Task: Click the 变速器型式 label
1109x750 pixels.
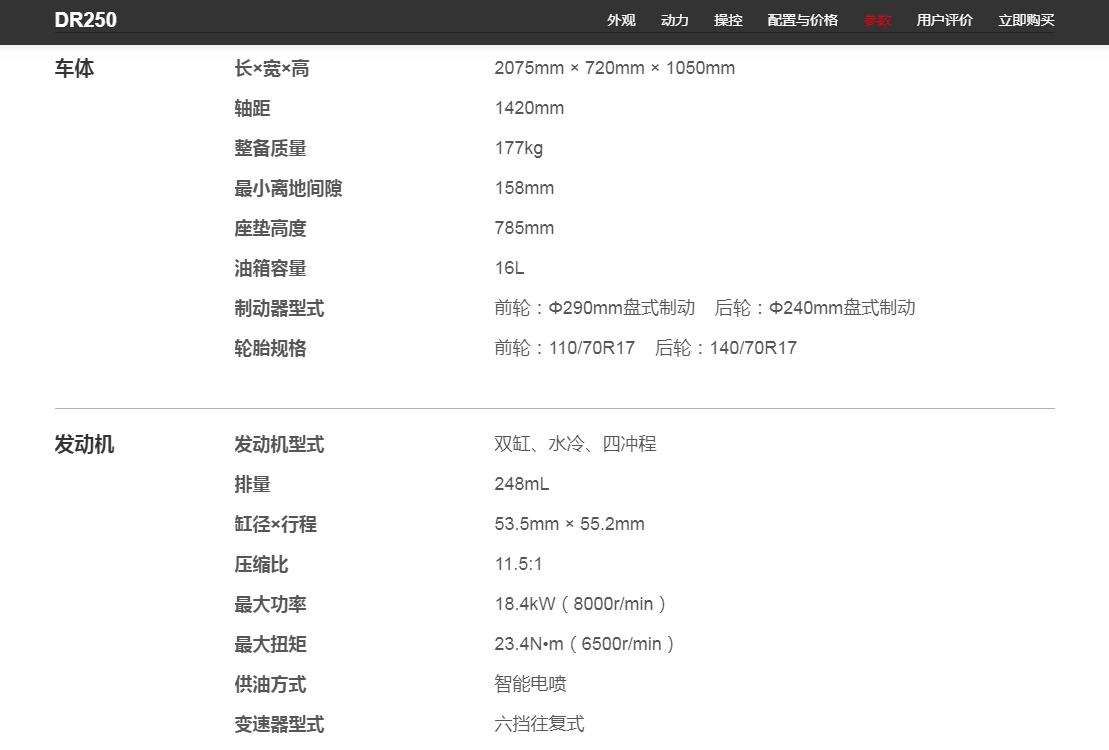Action: tap(279, 725)
